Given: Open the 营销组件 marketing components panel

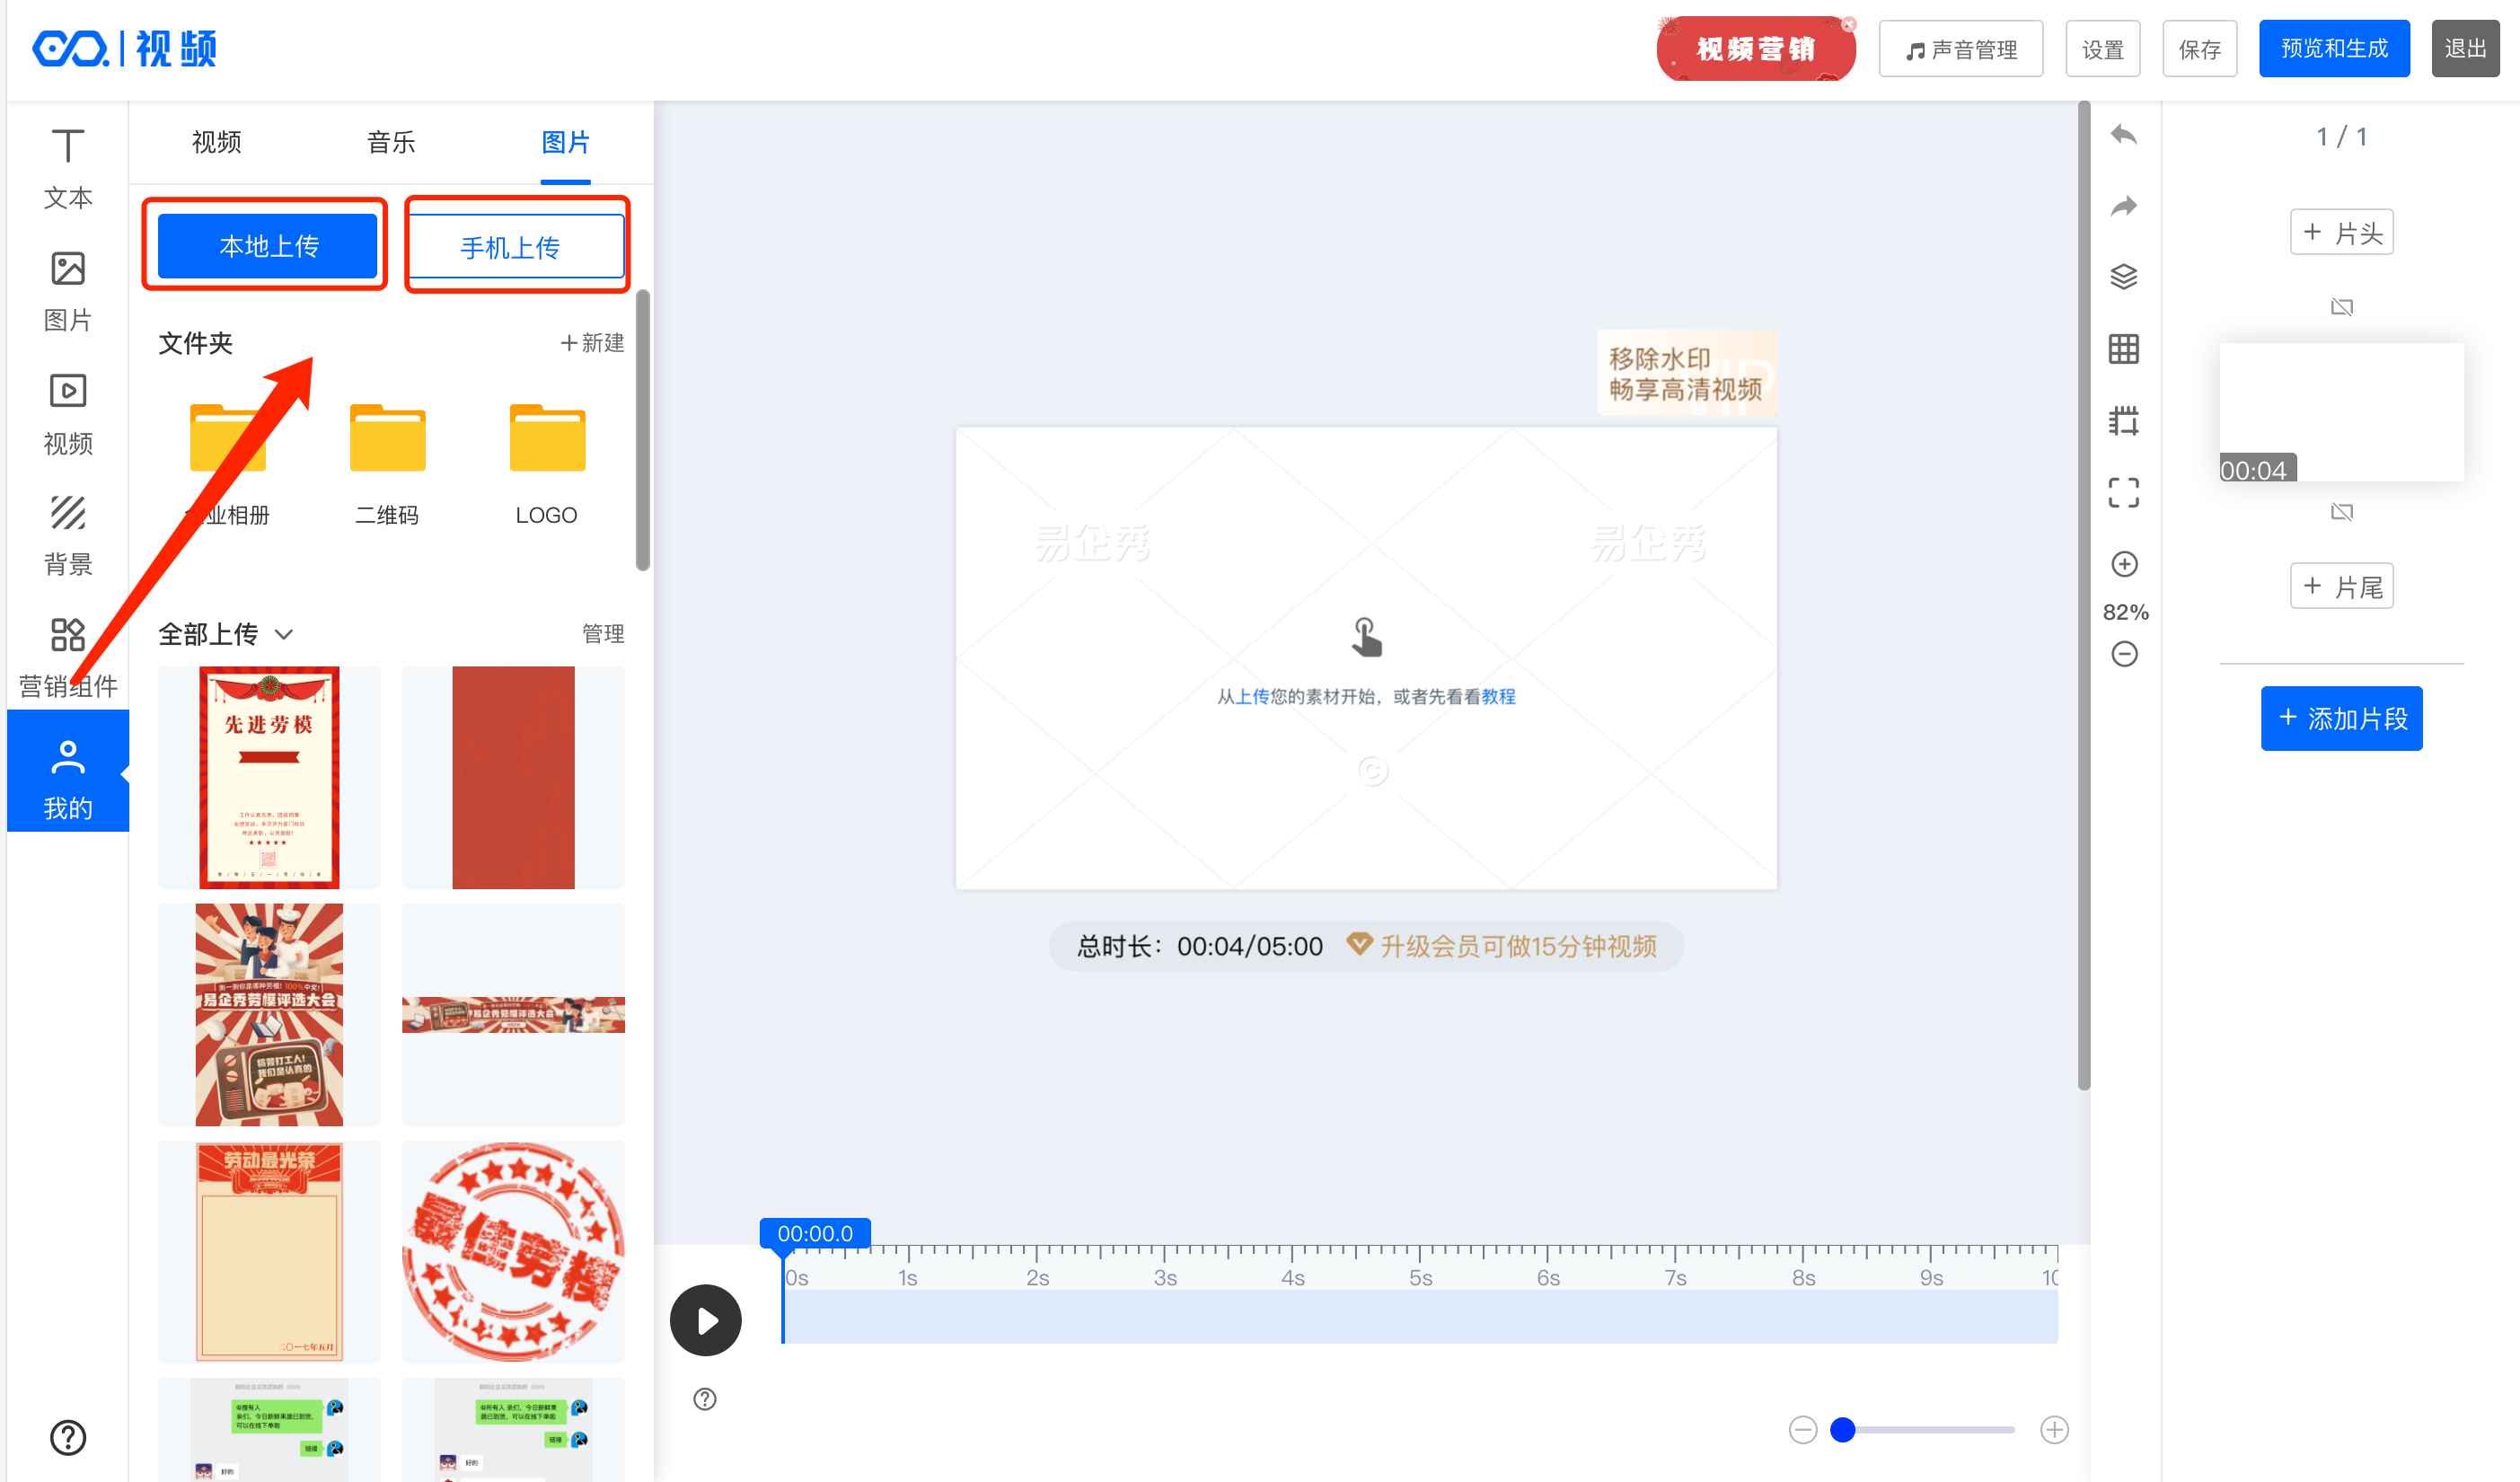Looking at the screenshot, I should (68, 657).
